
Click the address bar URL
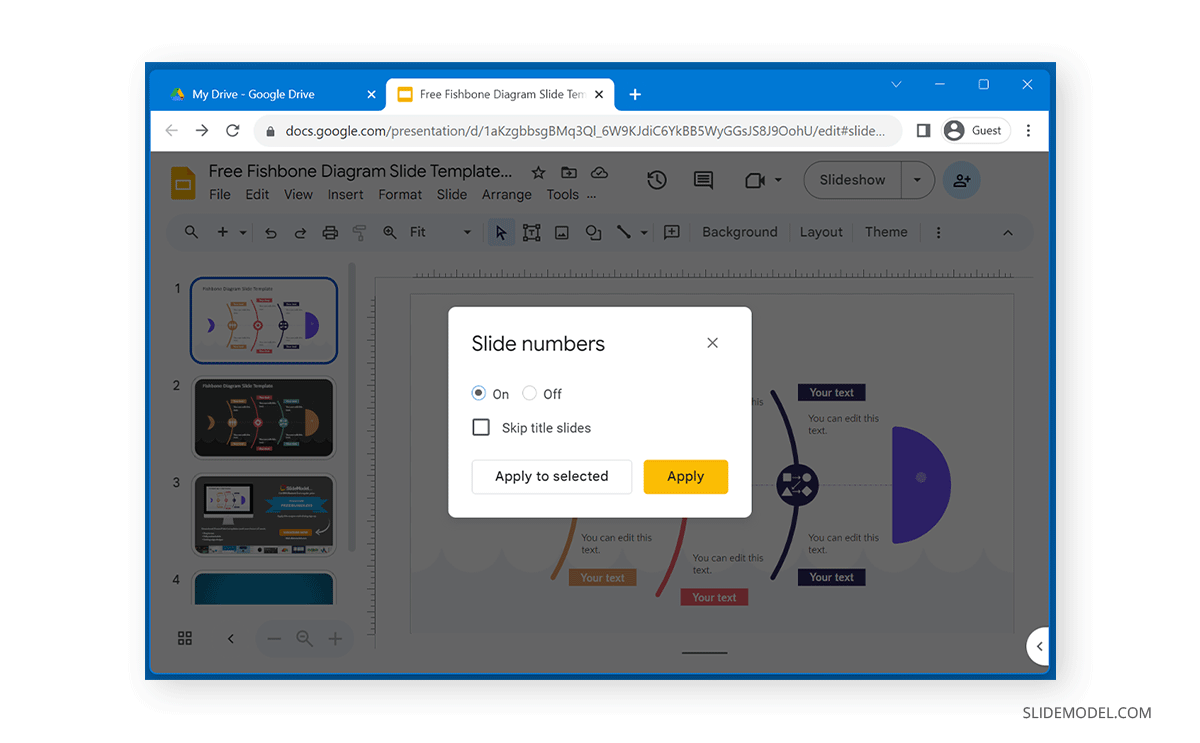[585, 131]
